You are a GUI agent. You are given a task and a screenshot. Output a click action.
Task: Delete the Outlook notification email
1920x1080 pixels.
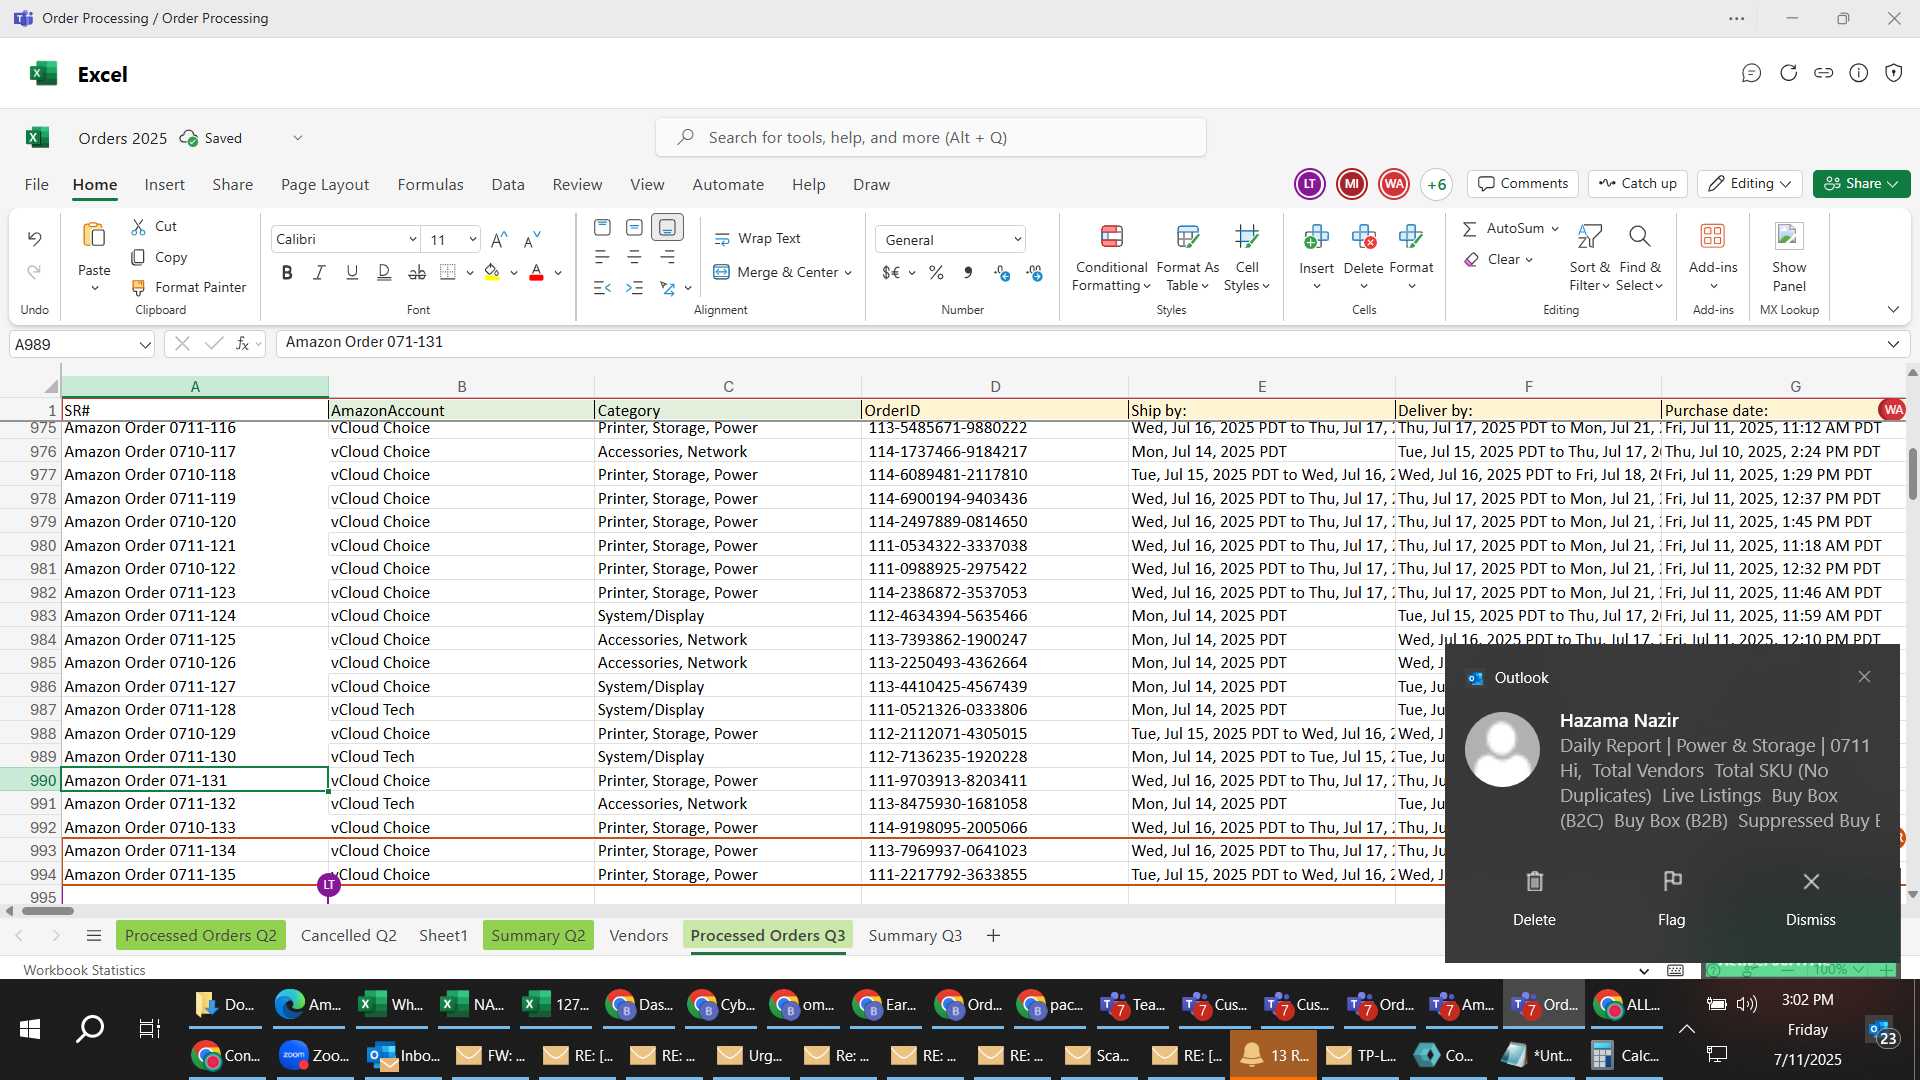[x=1534, y=897]
